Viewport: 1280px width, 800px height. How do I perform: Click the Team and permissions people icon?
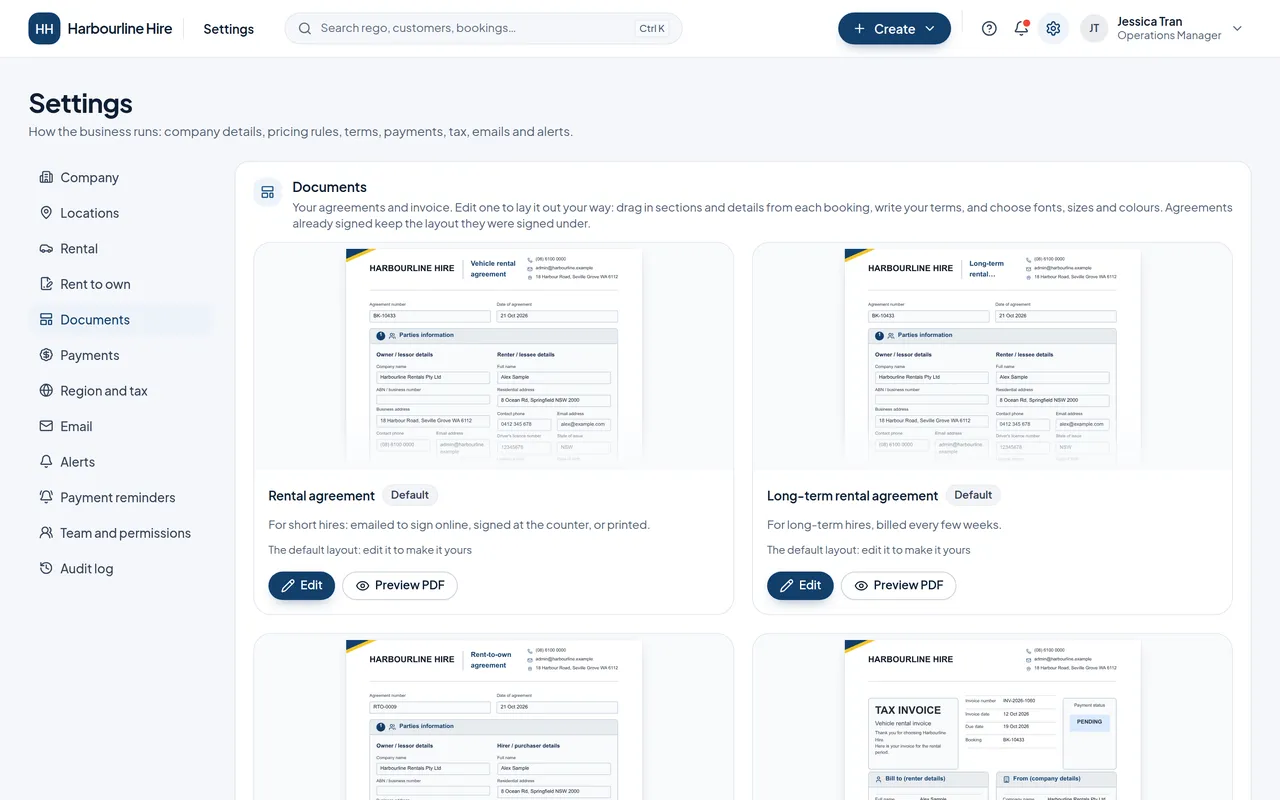(46, 533)
